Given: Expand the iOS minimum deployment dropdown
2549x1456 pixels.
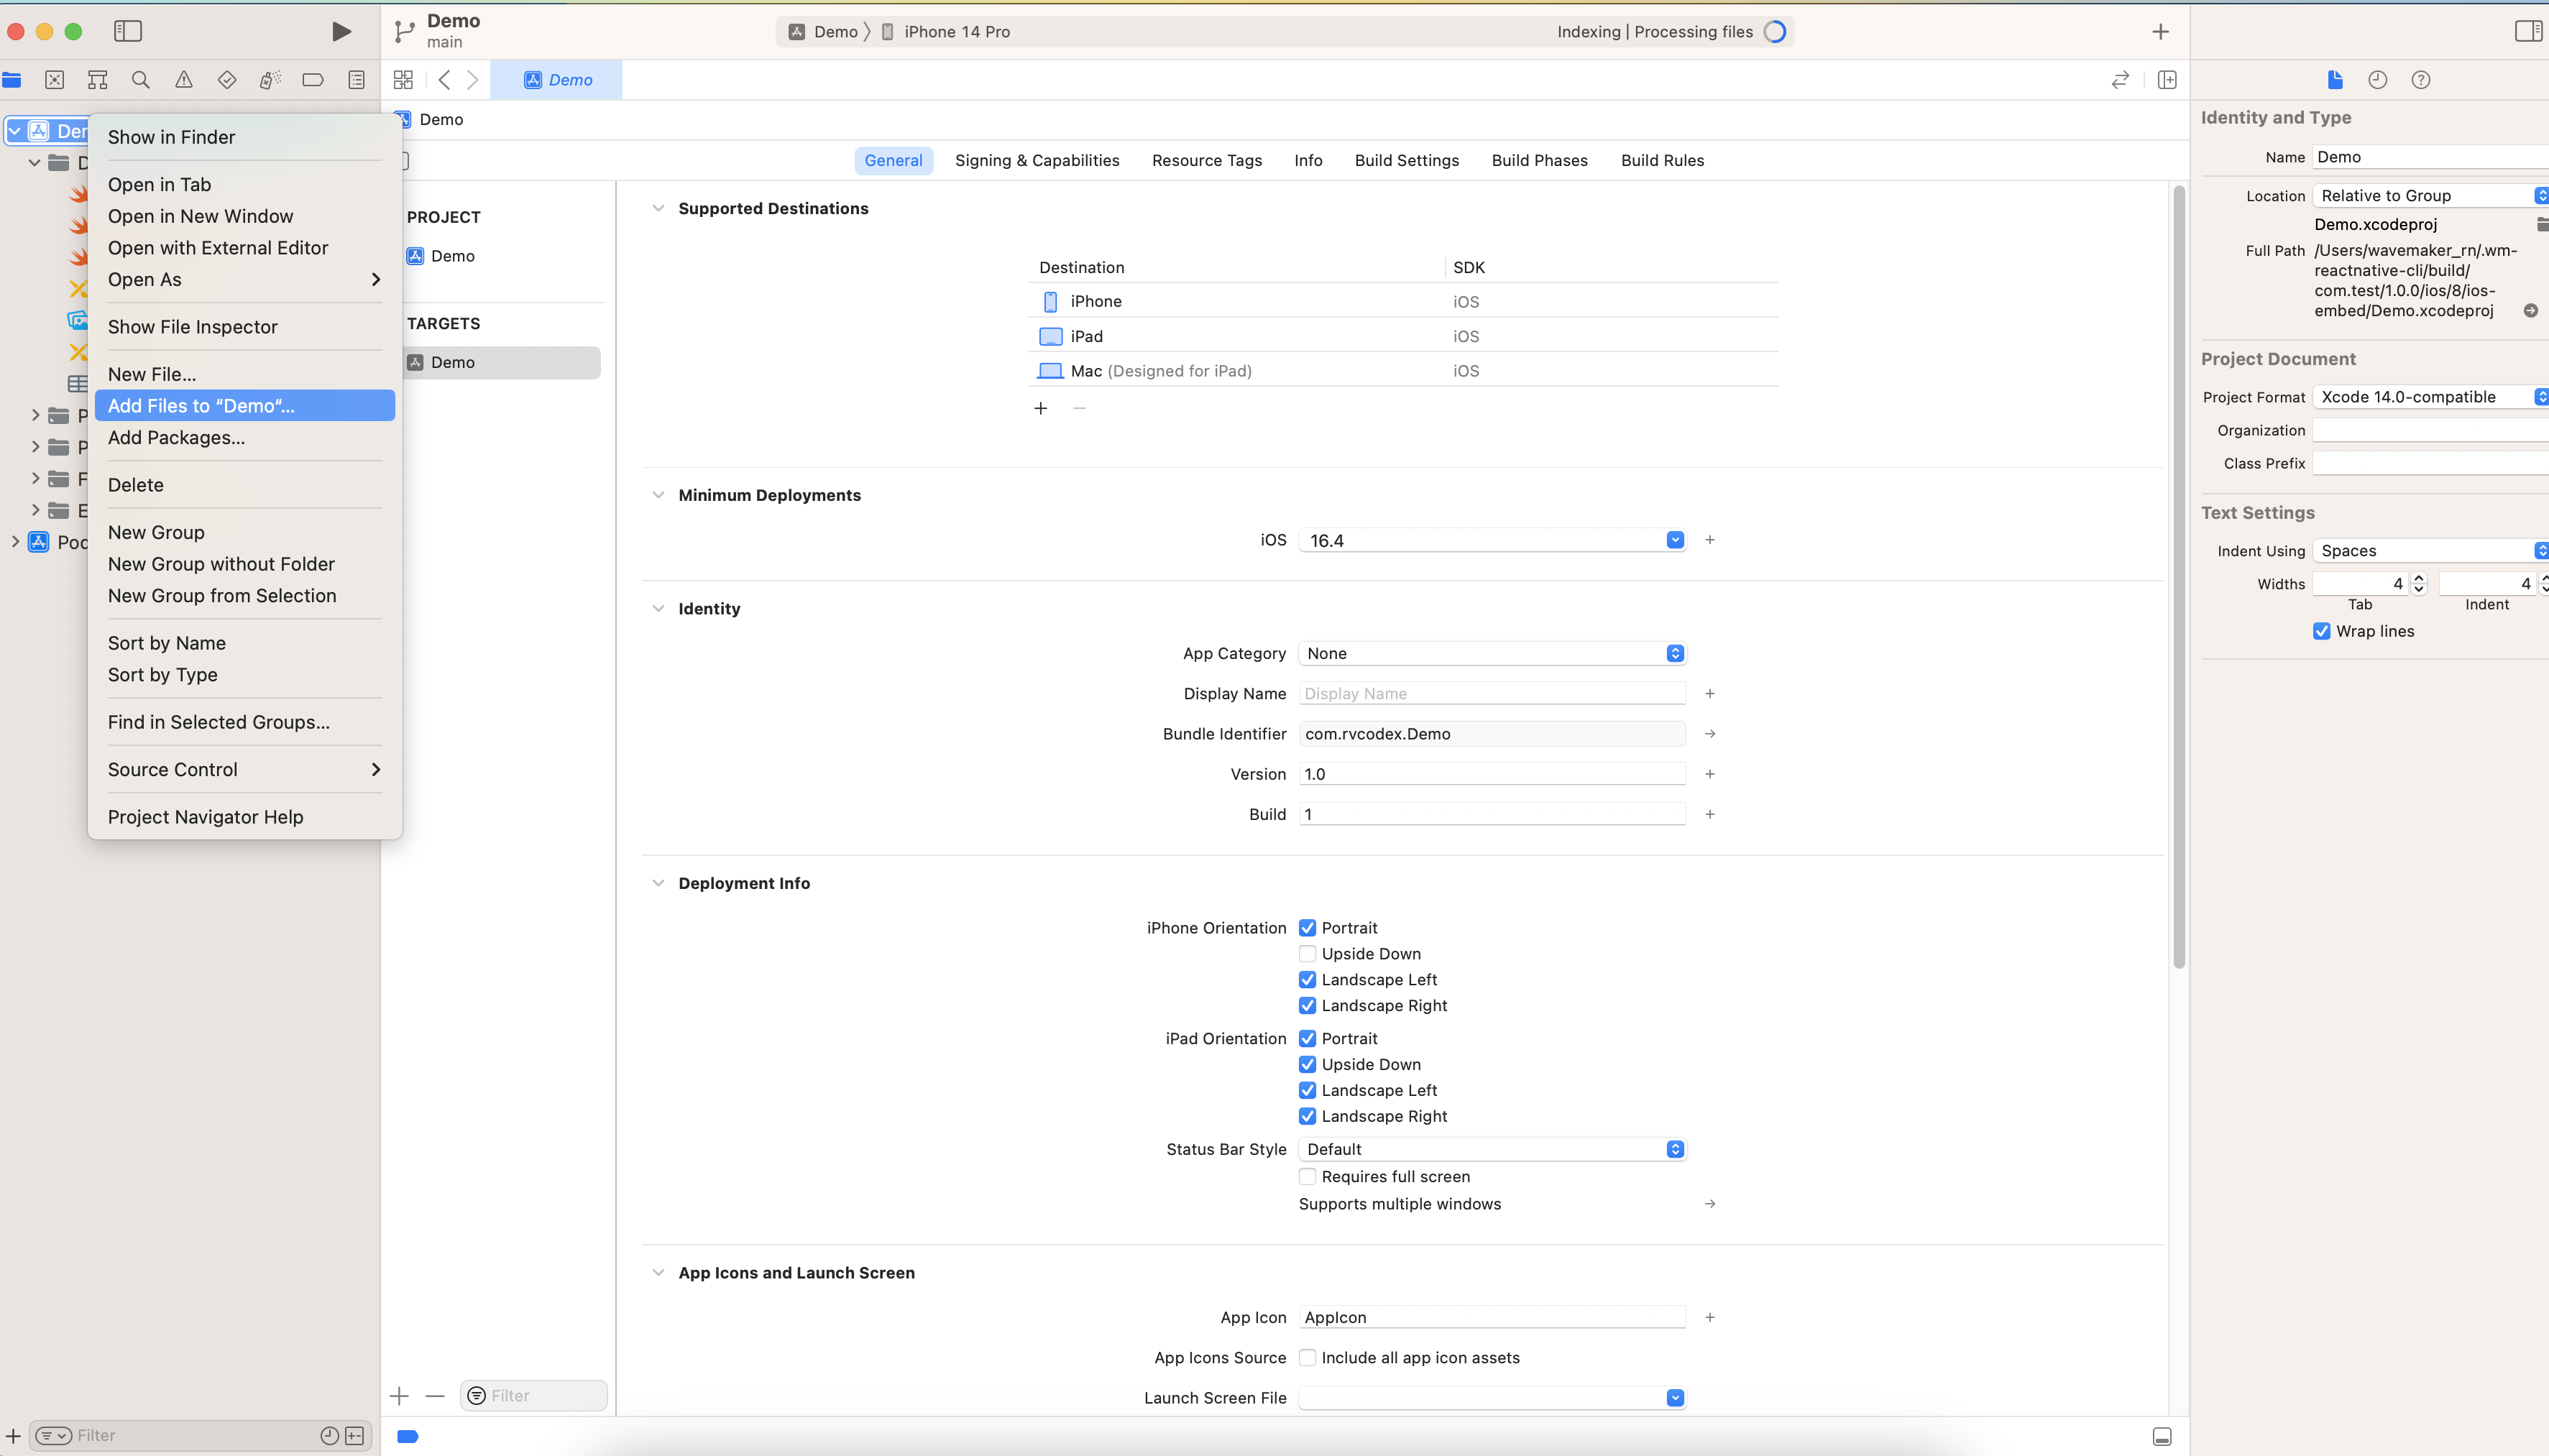Looking at the screenshot, I should (x=1676, y=539).
